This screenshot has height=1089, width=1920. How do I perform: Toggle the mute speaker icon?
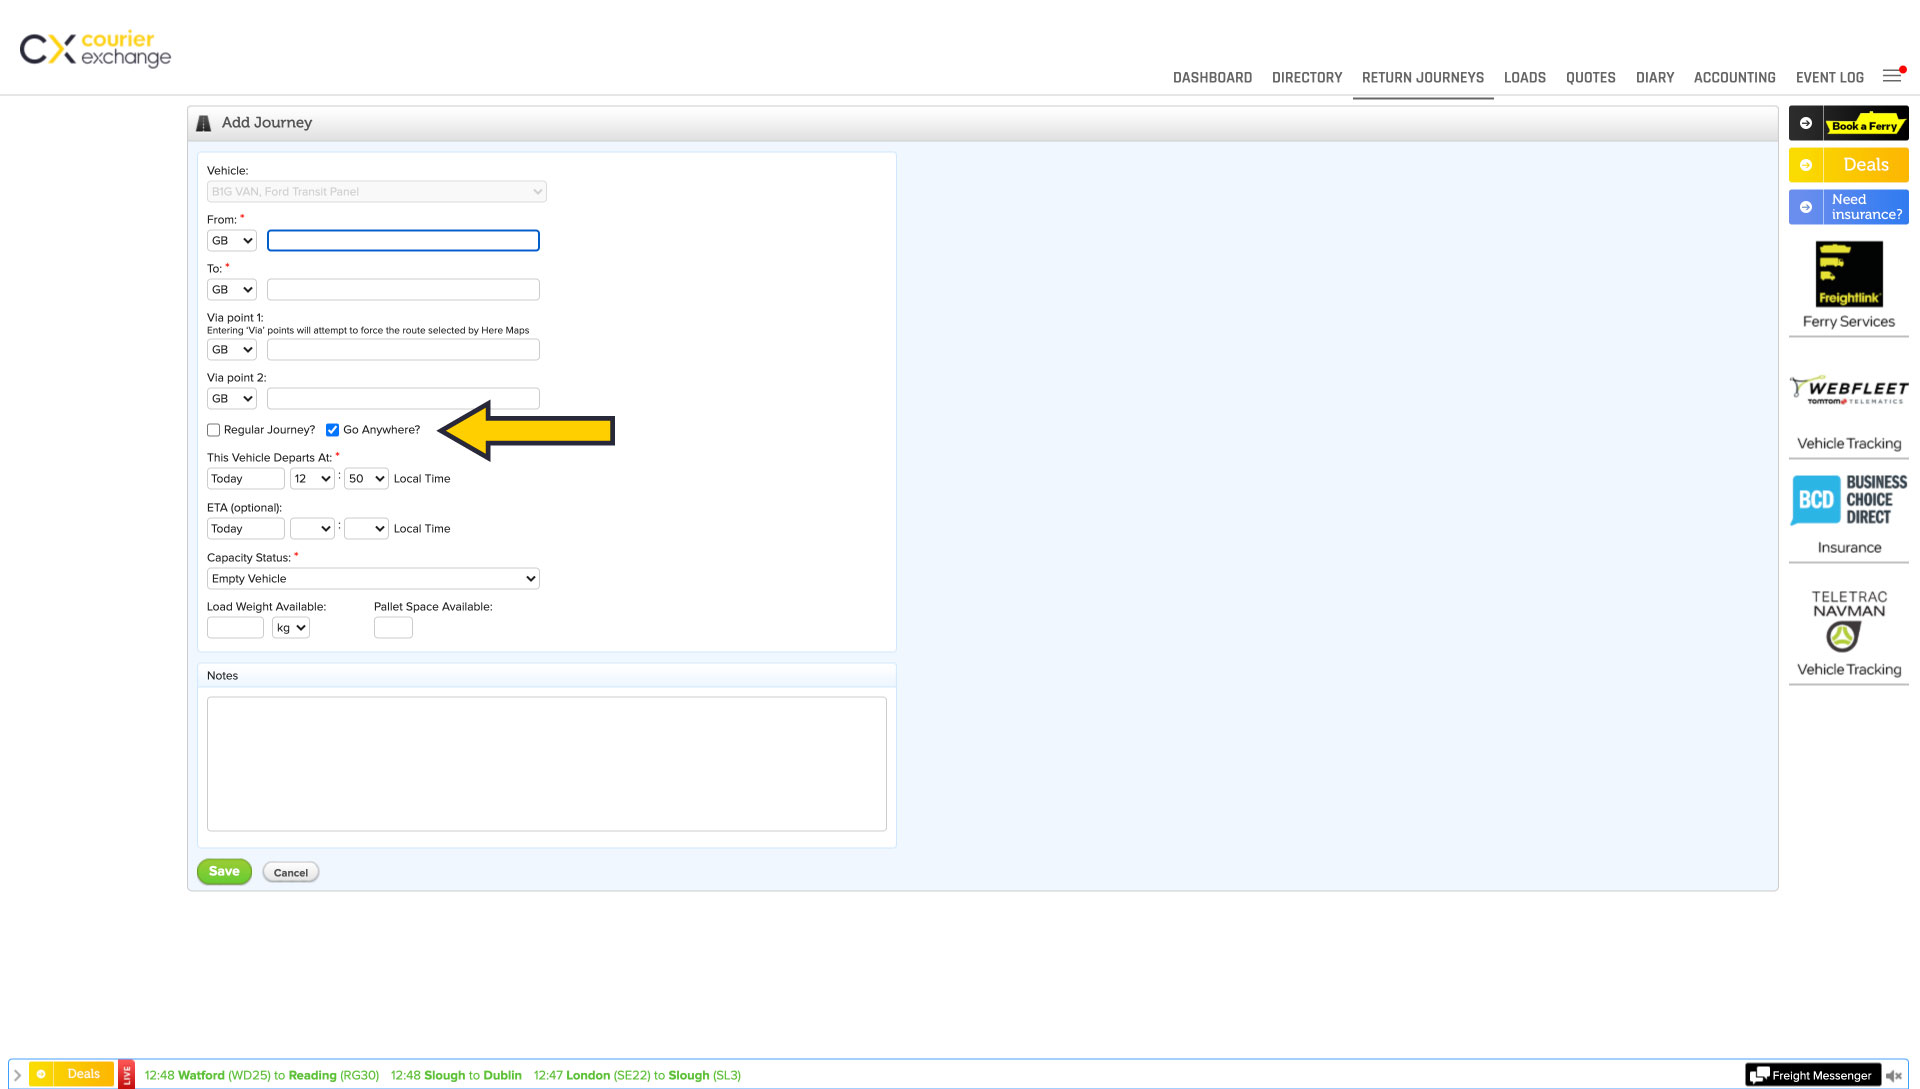tap(1893, 1076)
